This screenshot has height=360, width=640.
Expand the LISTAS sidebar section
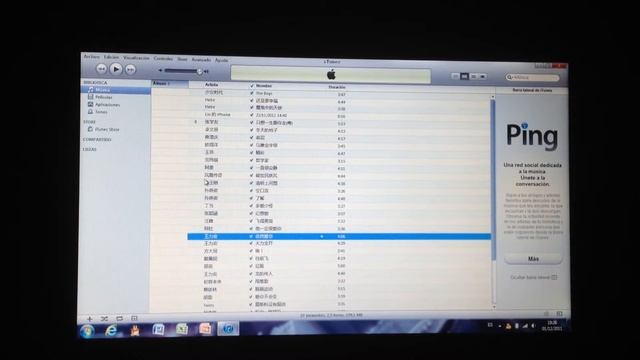point(90,149)
